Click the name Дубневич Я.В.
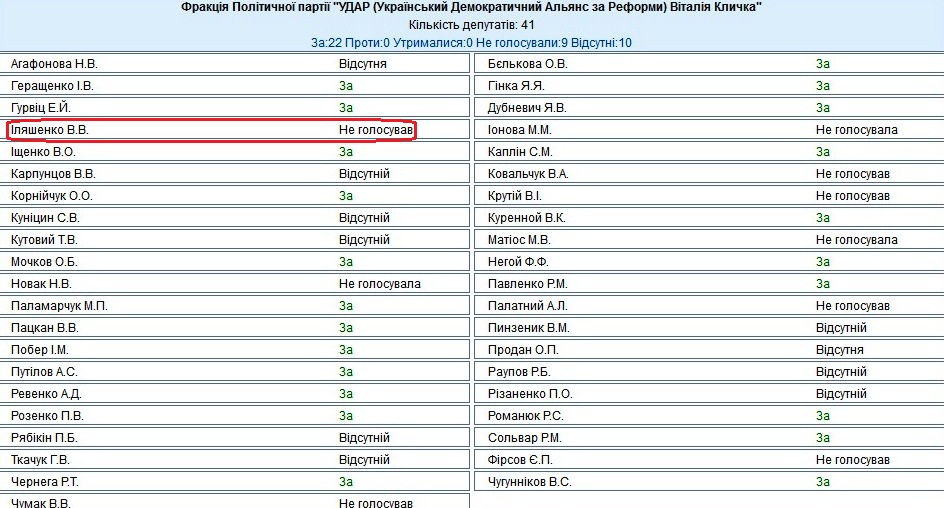944x508 pixels. (527, 108)
